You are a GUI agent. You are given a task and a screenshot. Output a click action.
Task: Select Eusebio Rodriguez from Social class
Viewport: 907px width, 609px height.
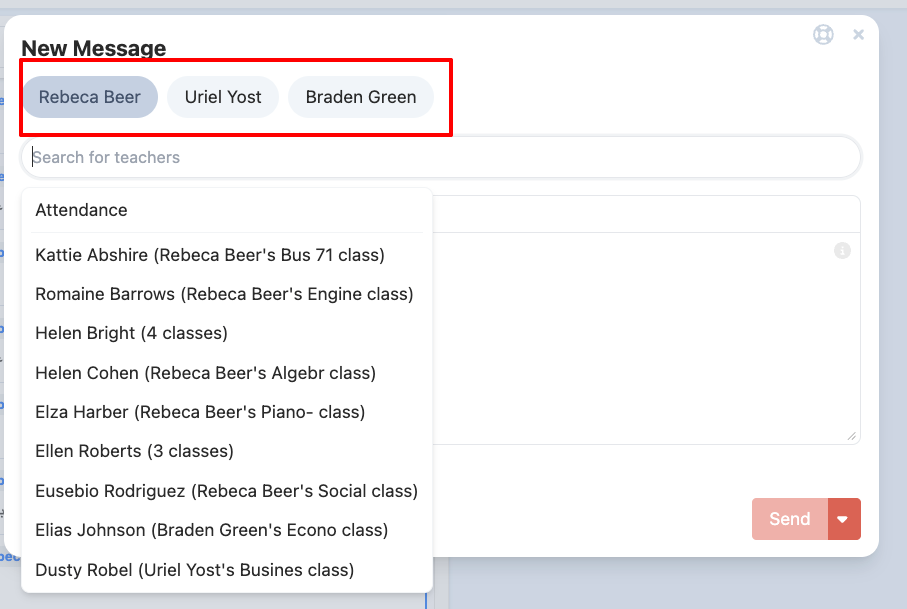[226, 491]
